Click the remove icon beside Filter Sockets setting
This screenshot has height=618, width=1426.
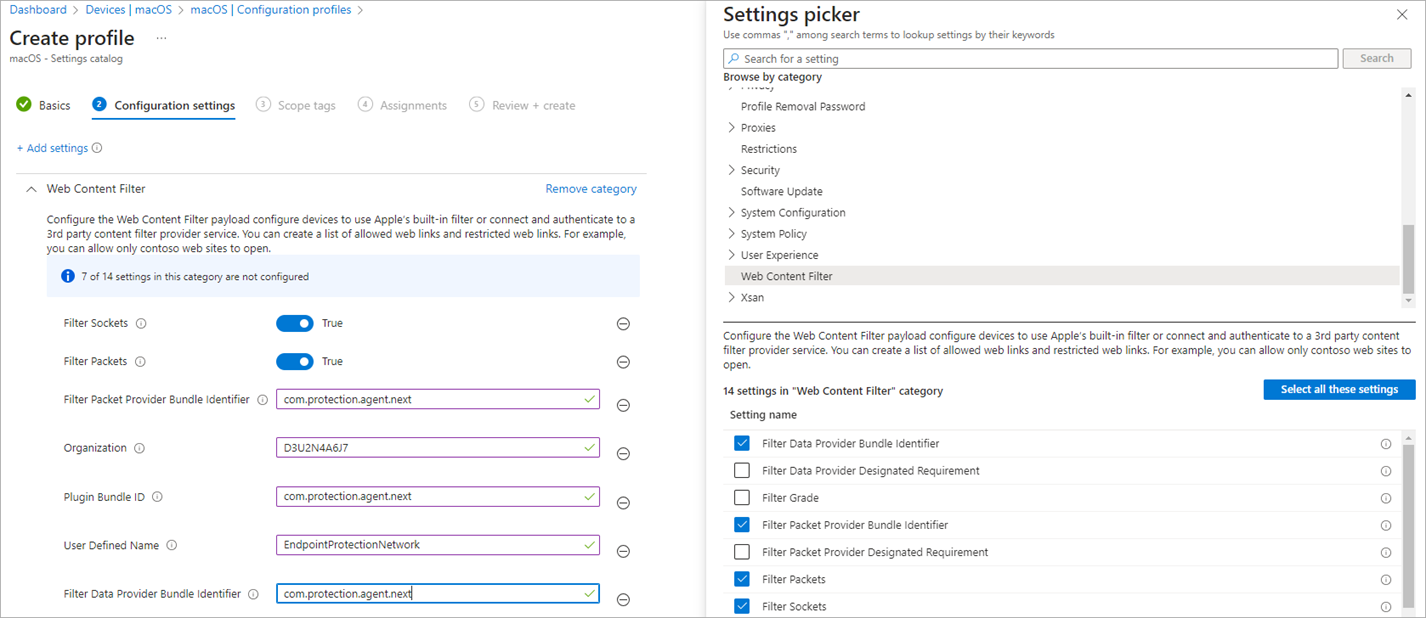tap(622, 323)
